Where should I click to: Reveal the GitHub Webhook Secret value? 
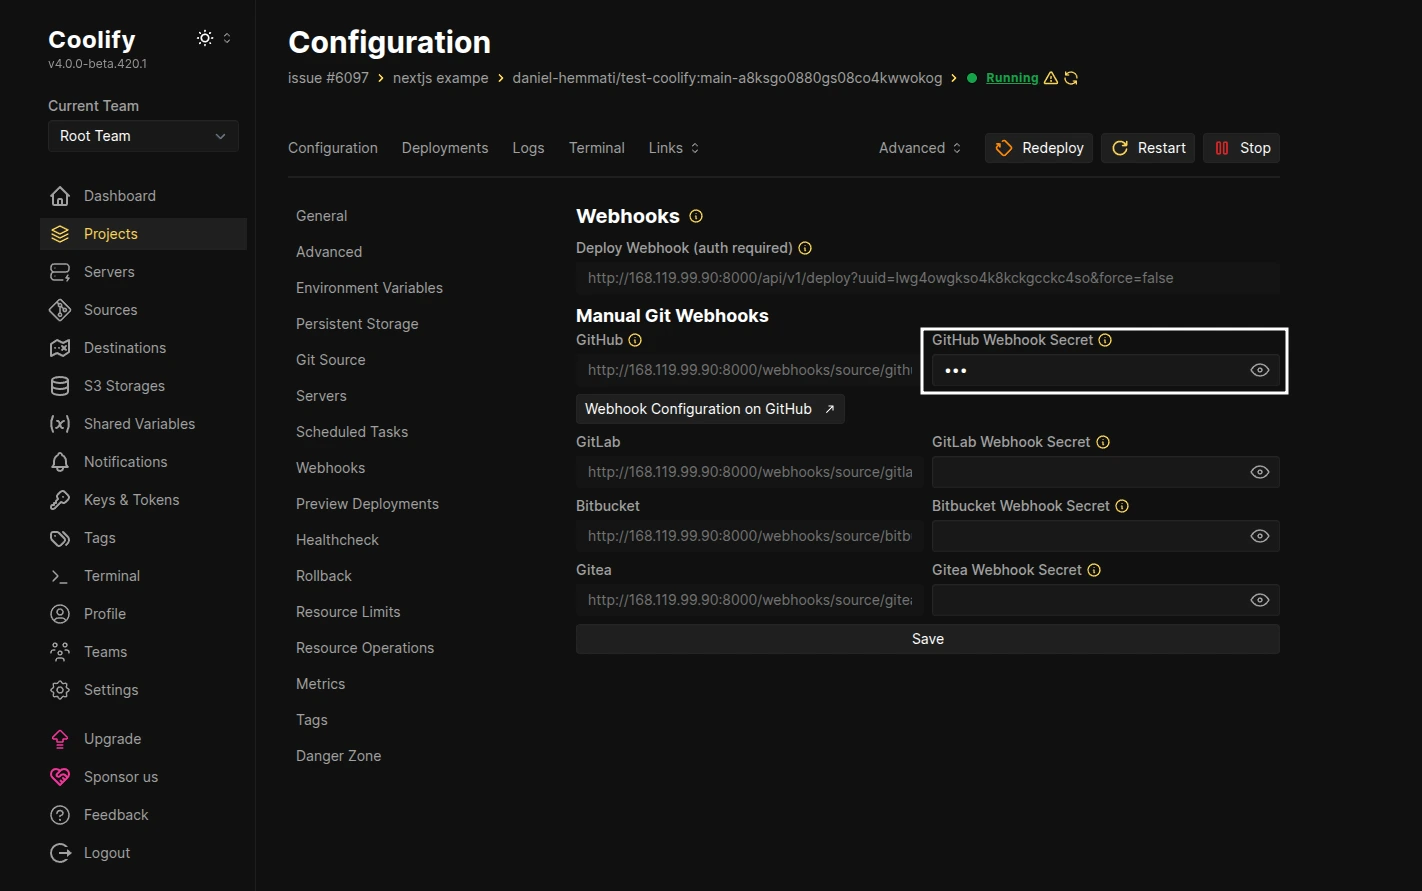click(x=1259, y=370)
